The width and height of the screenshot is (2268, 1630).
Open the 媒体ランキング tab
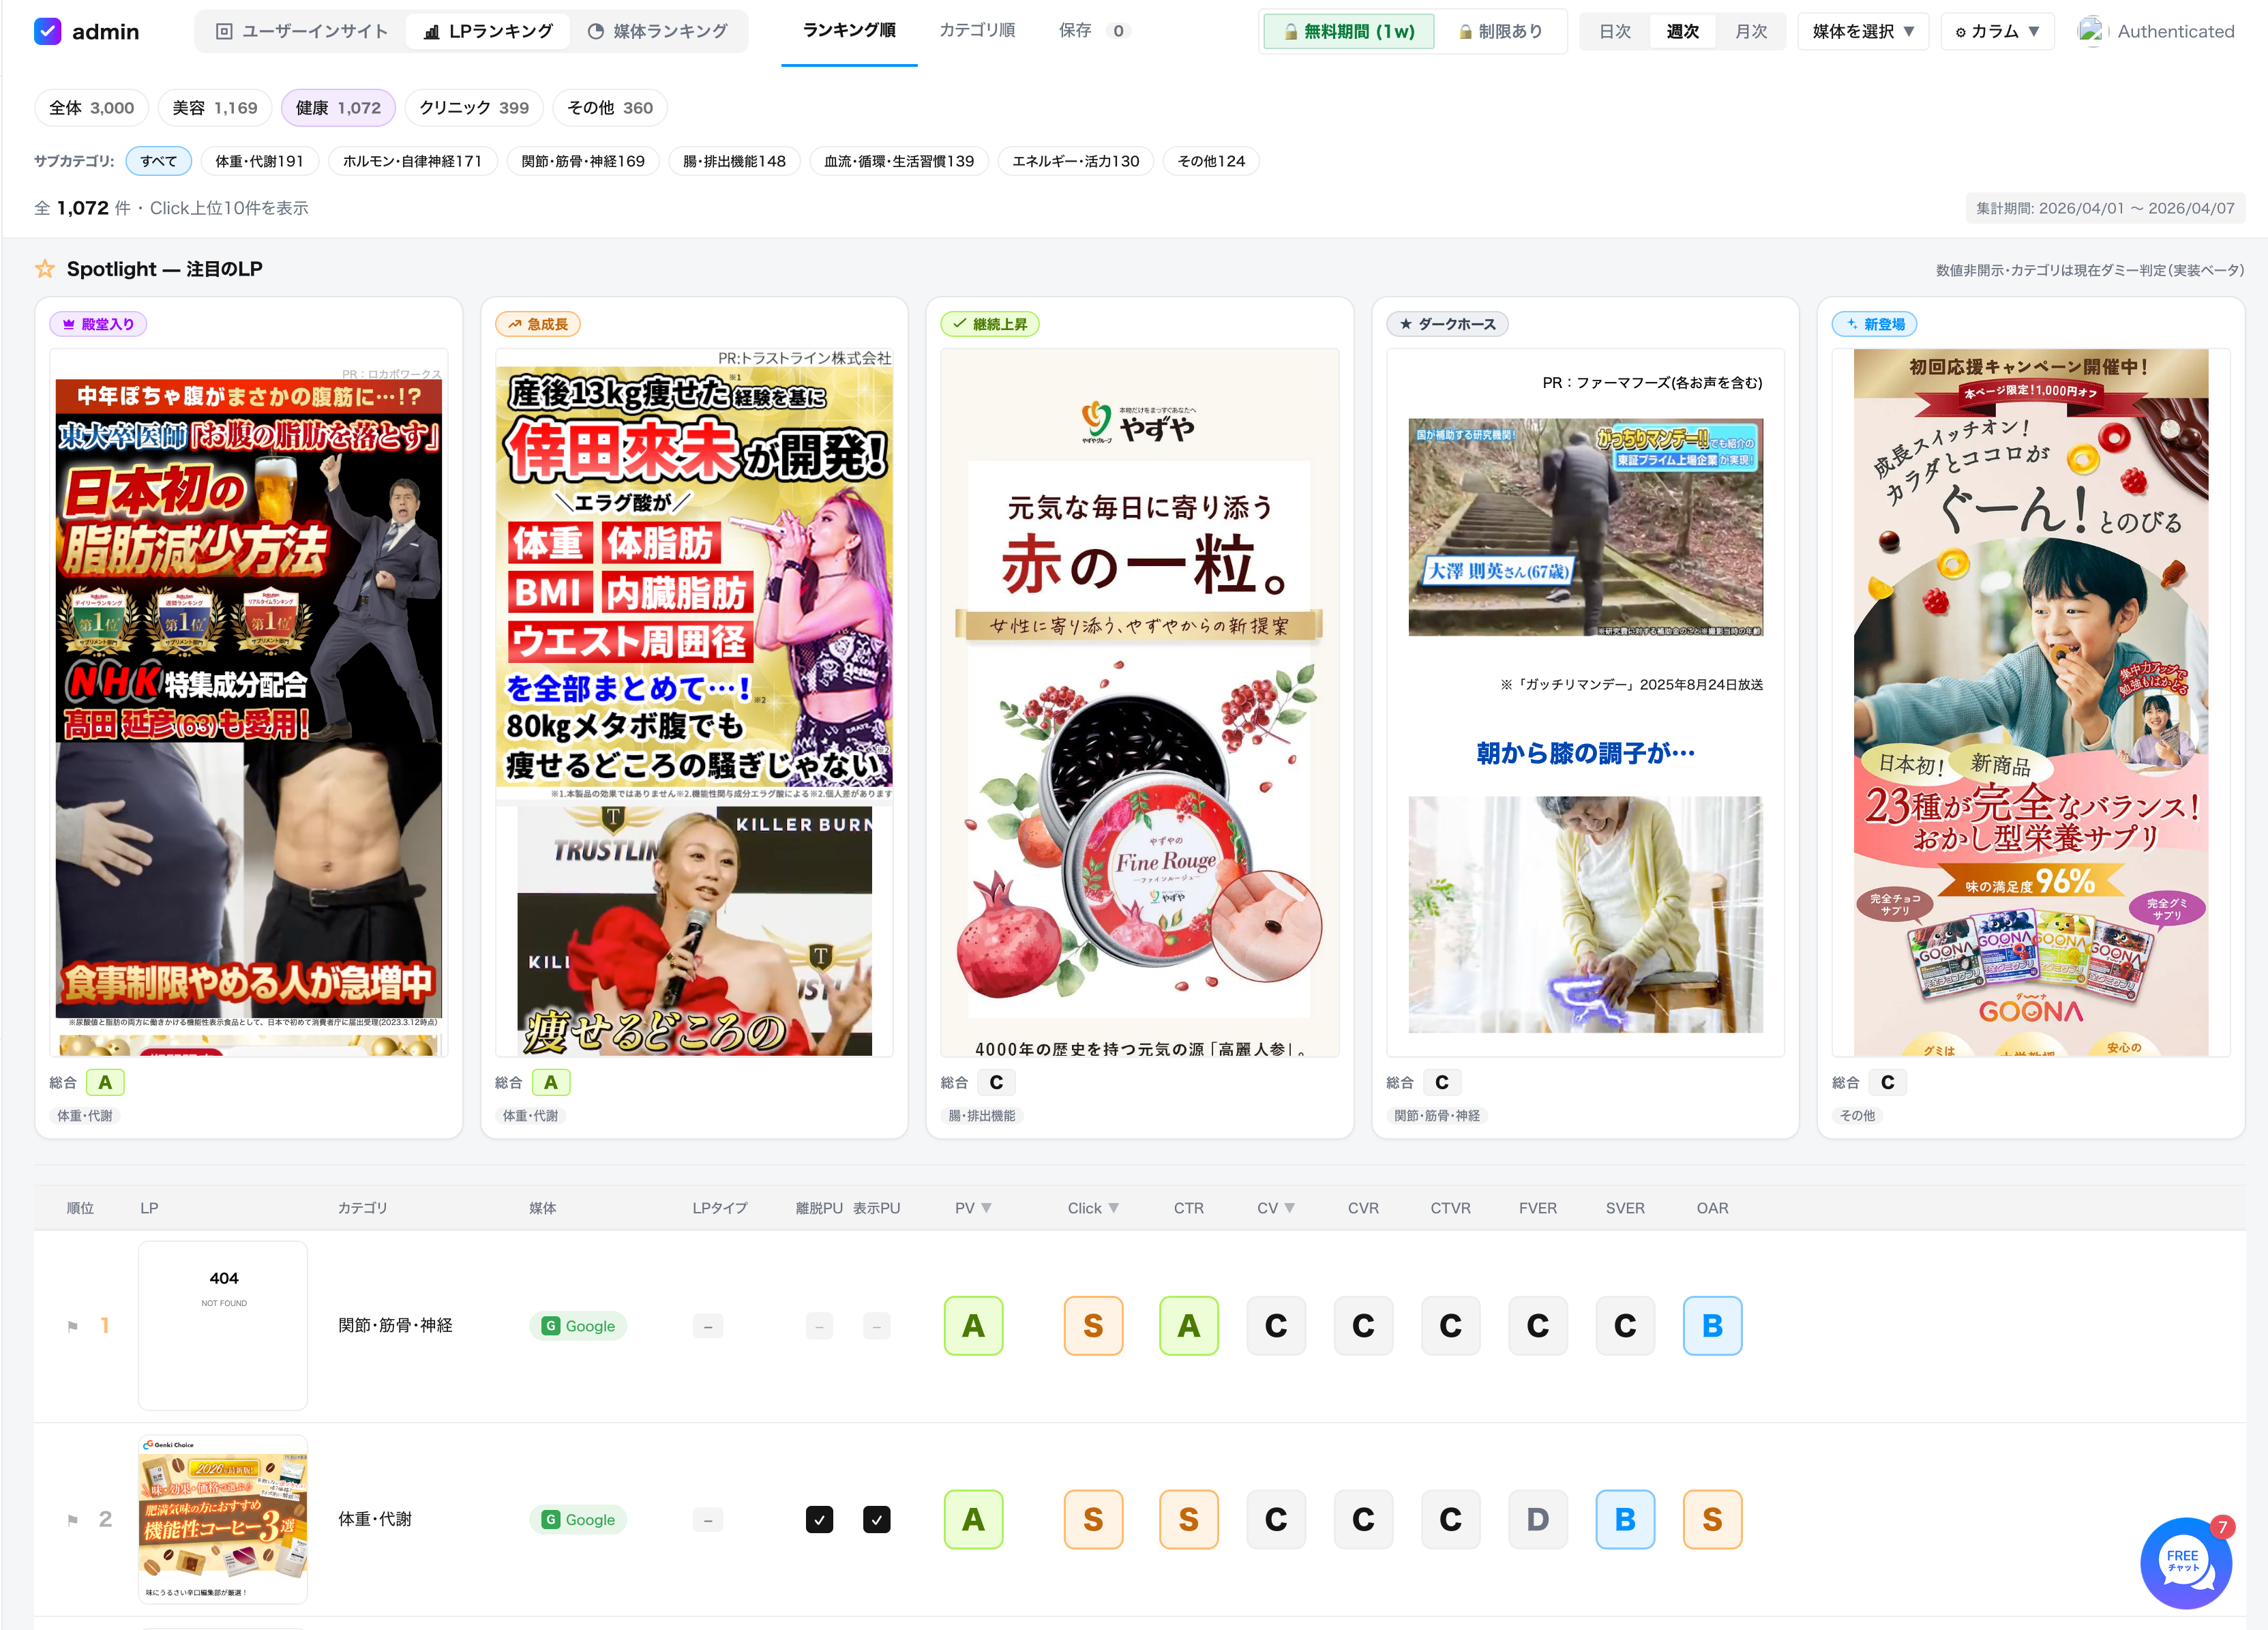coord(657,31)
